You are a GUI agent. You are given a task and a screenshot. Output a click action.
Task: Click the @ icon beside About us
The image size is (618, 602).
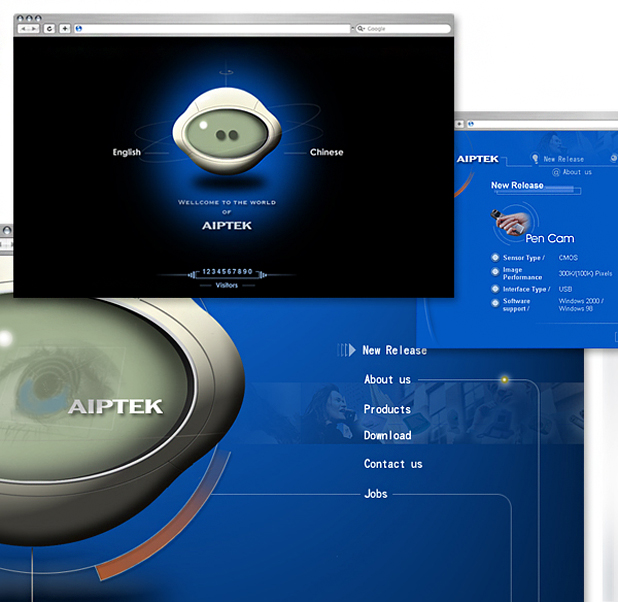(556, 172)
